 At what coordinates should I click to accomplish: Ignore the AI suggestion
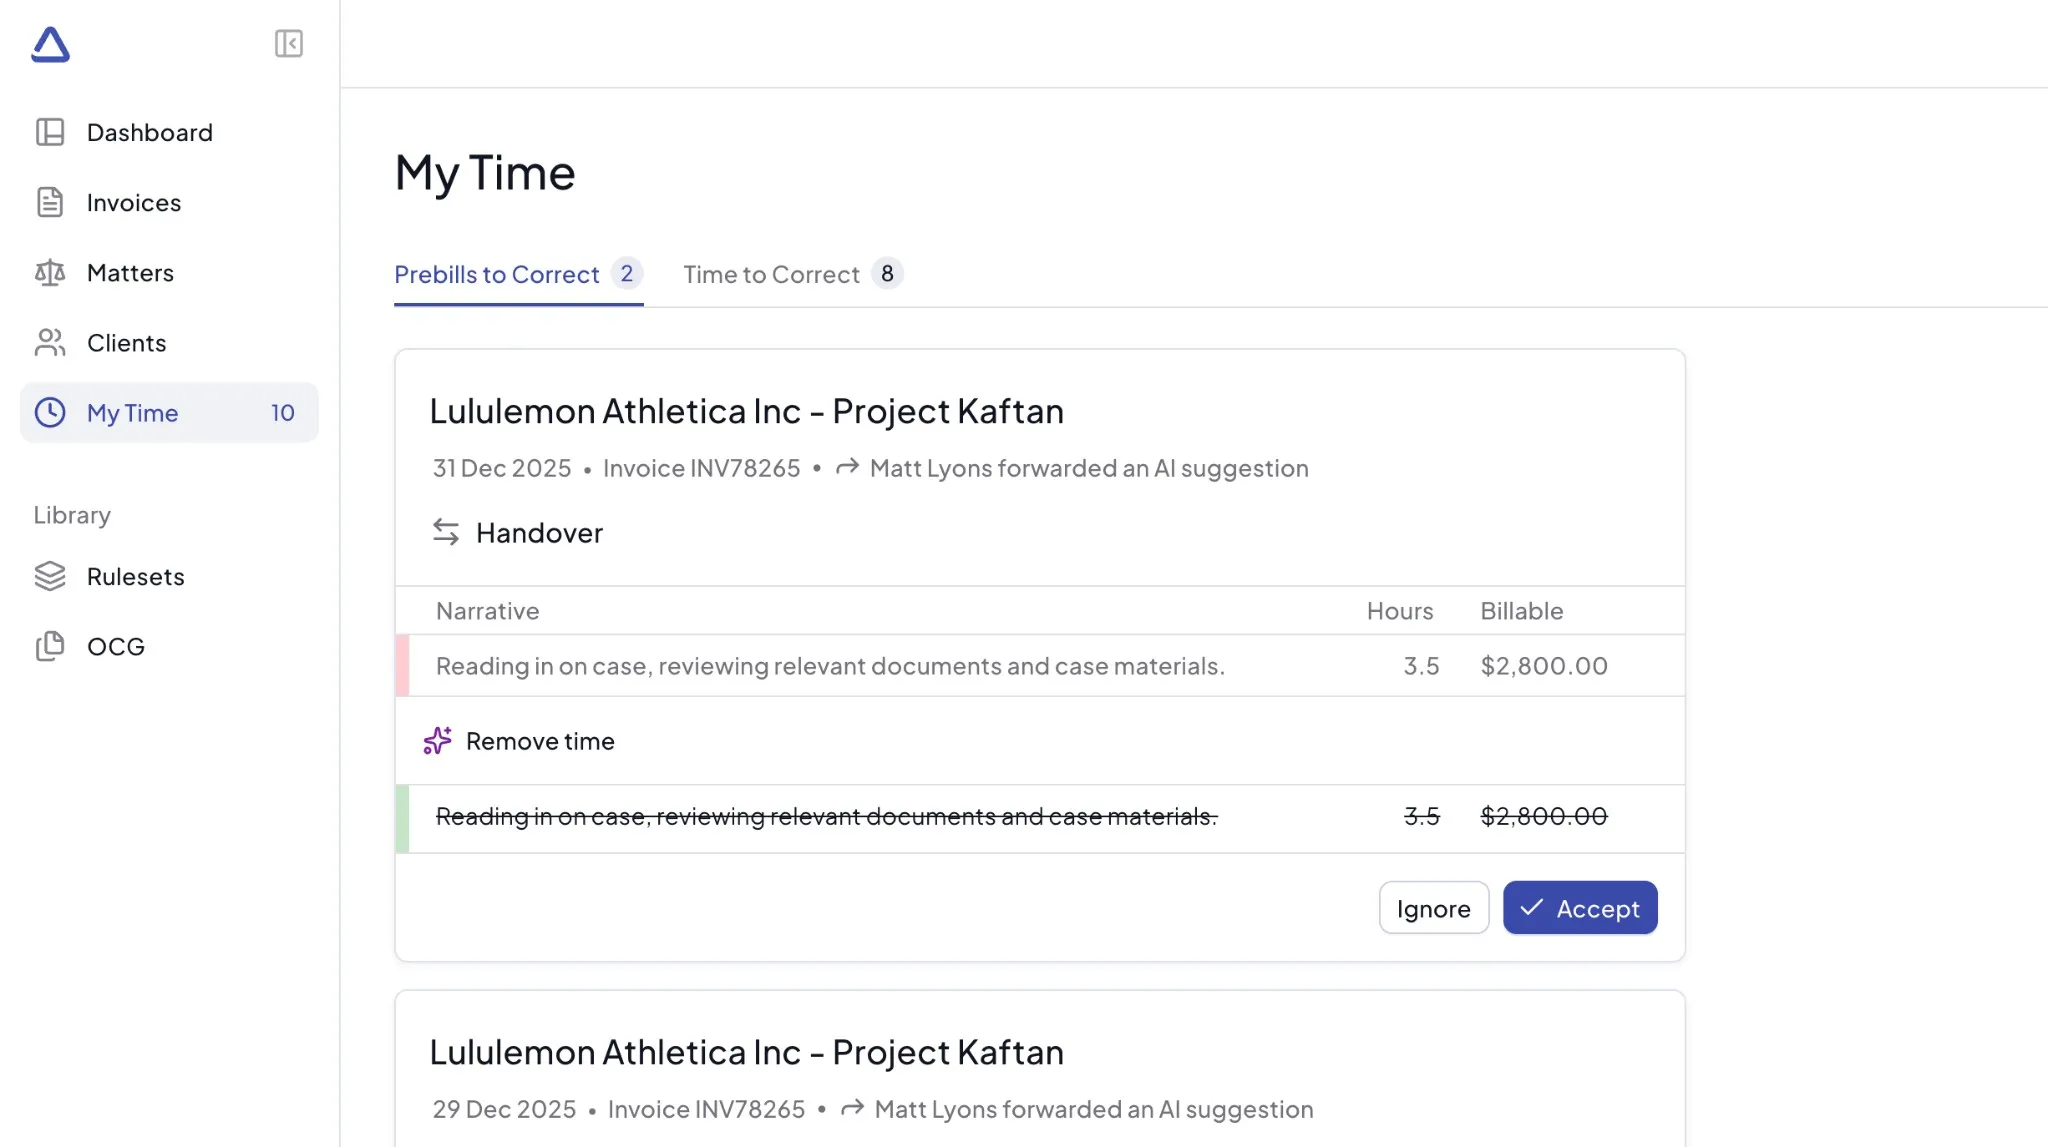[1433, 908]
